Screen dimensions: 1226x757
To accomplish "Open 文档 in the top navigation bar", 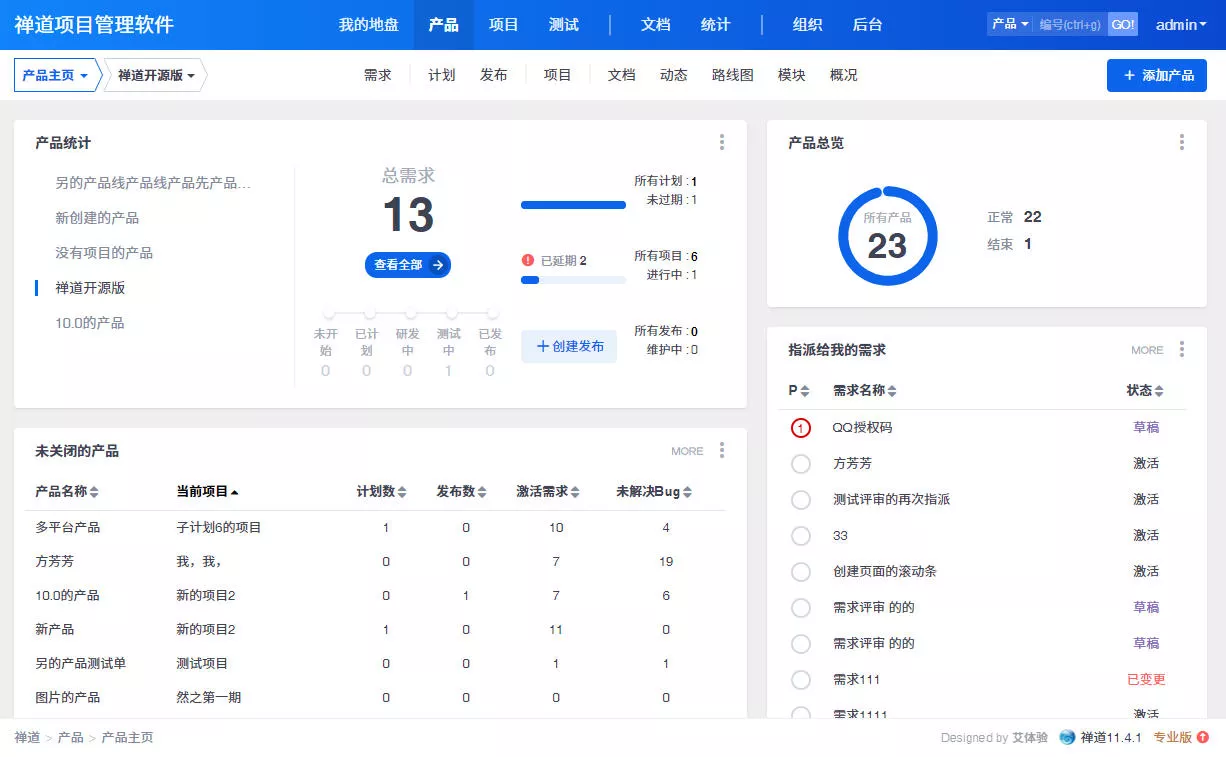I will tap(656, 25).
